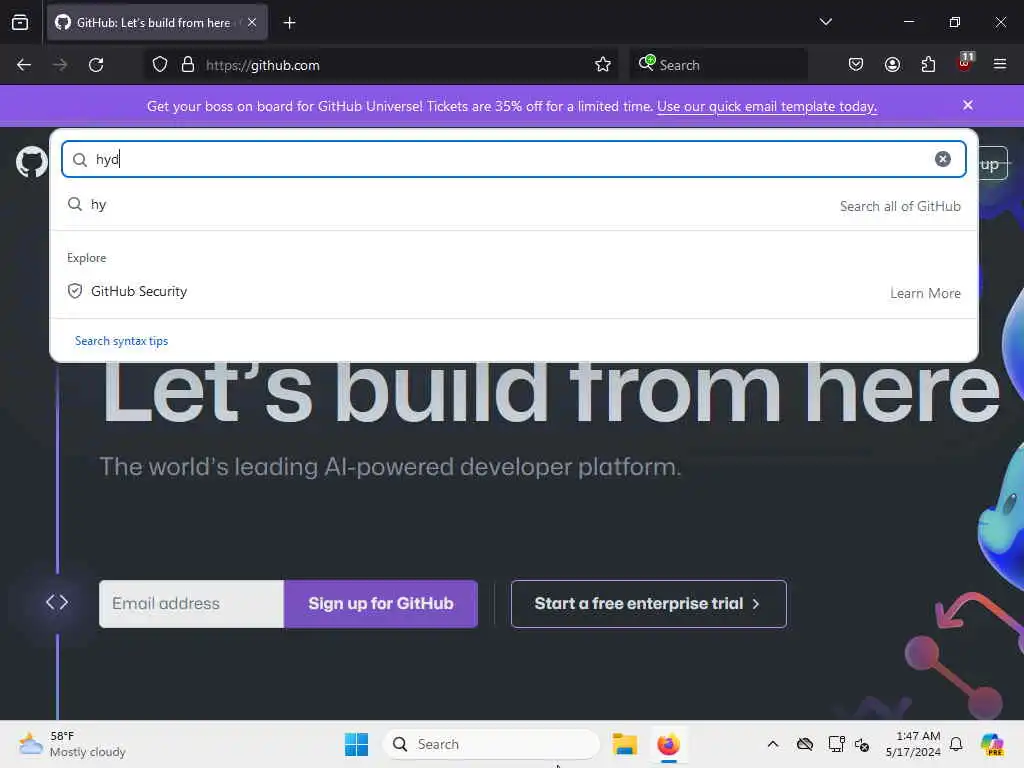View site security padlock information
The width and height of the screenshot is (1024, 768).
coord(188,65)
